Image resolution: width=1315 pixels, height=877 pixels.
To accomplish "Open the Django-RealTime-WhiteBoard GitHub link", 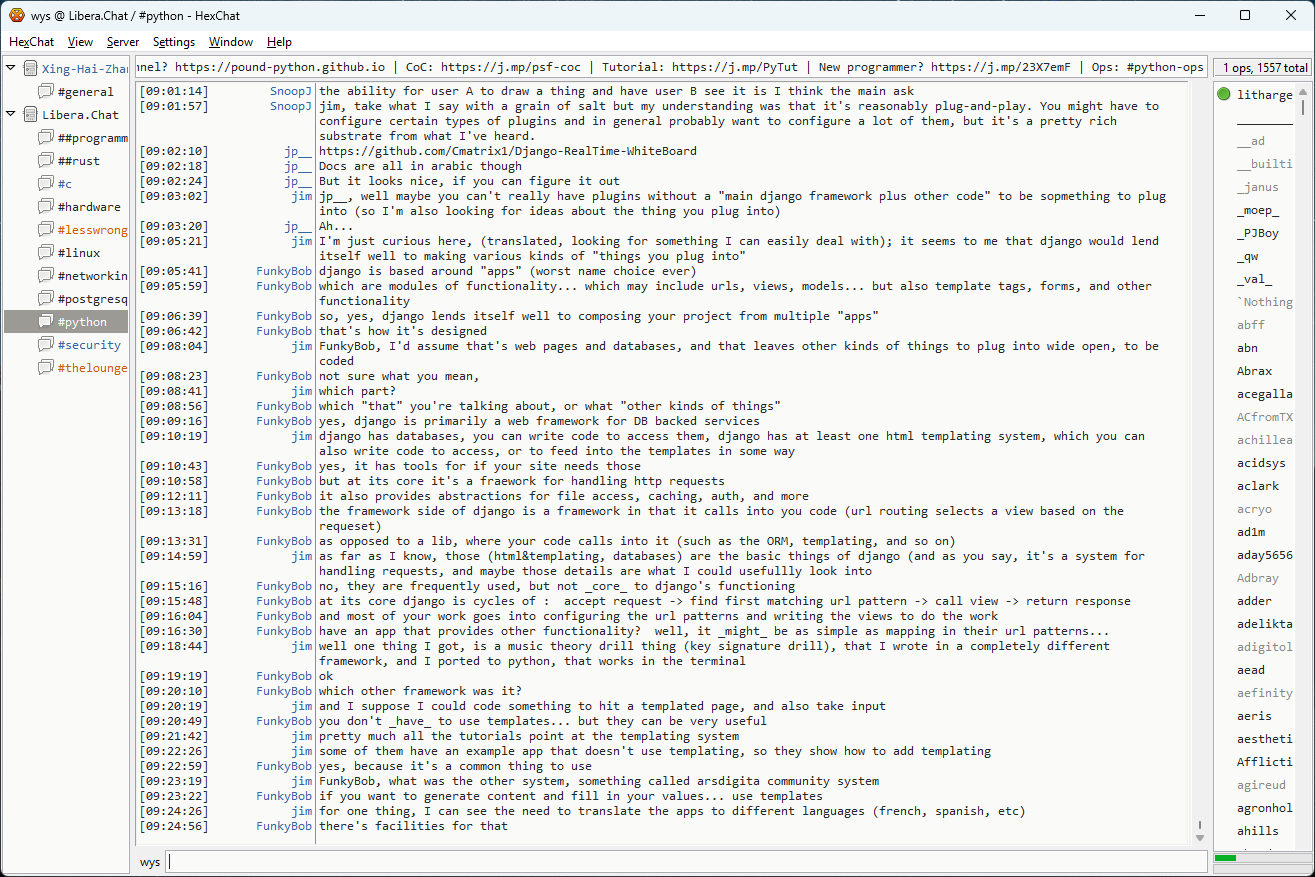I will pos(507,151).
